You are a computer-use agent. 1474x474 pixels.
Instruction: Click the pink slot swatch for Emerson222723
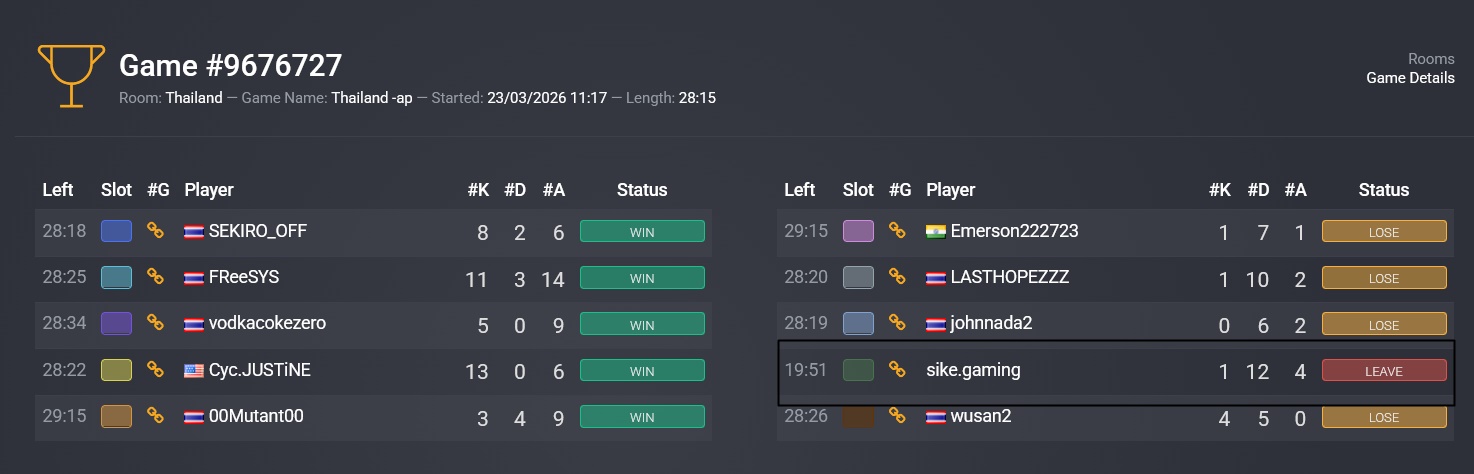858,231
